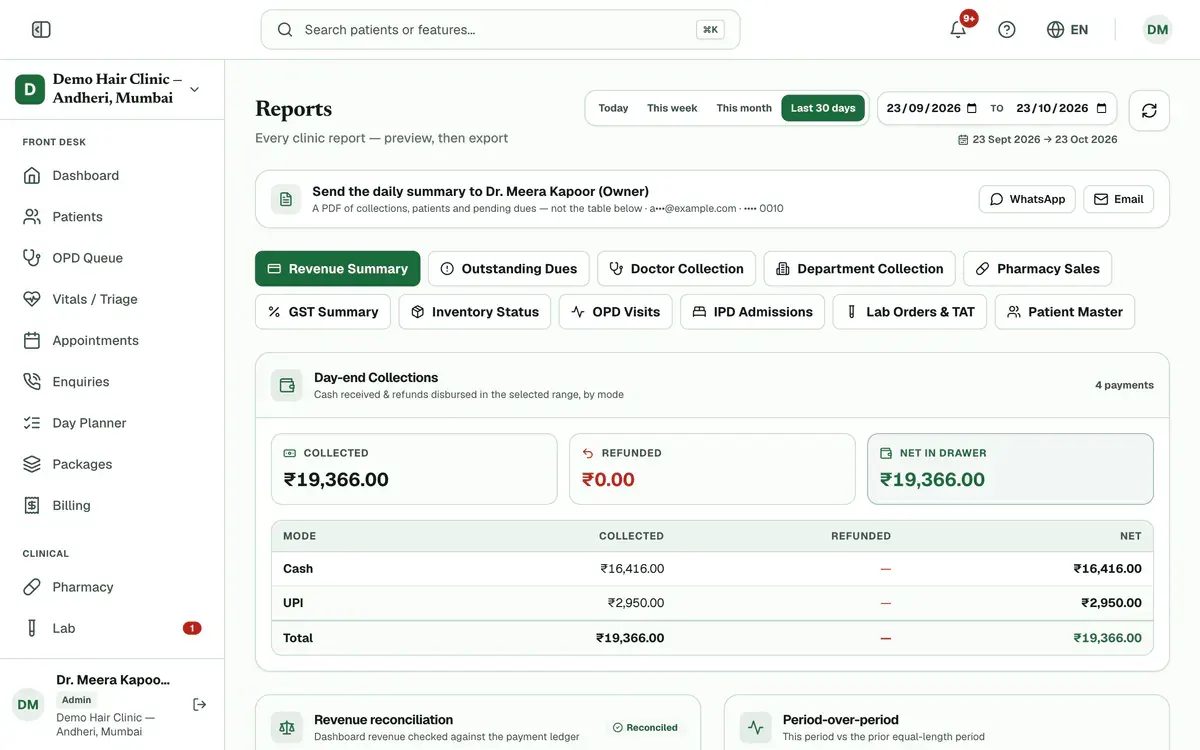This screenshot has height=750, width=1200.
Task: Switch to OPD Visits report
Action: pyautogui.click(x=615, y=312)
